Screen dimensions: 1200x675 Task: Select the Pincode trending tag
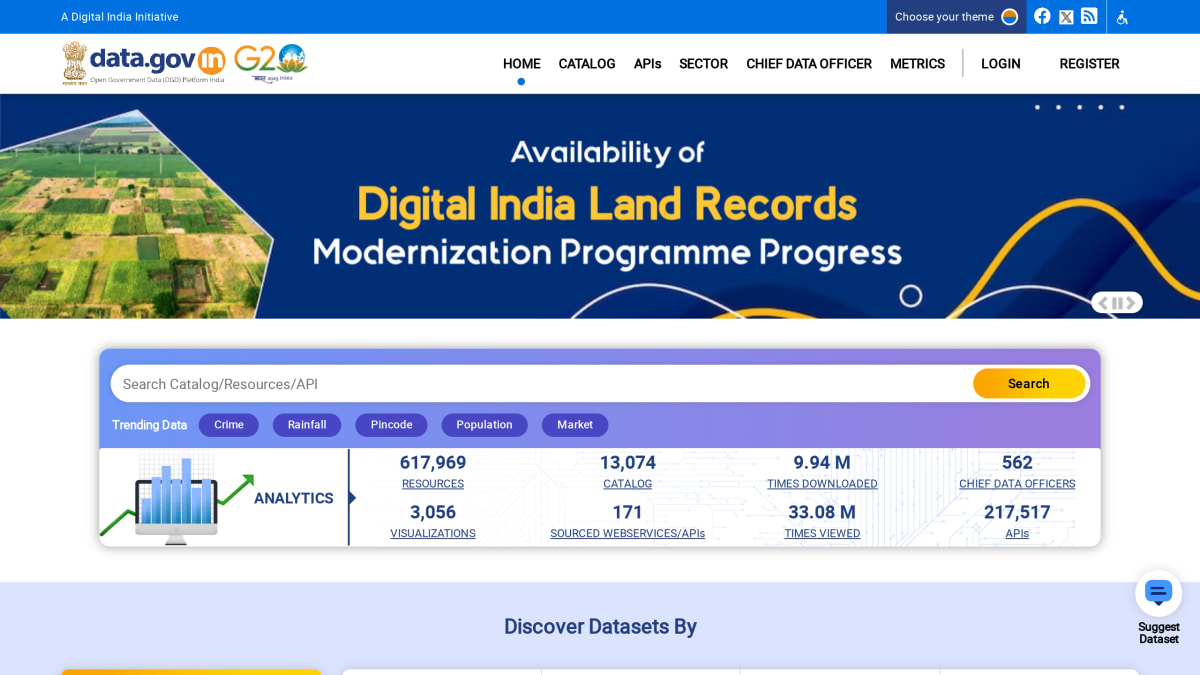point(391,425)
